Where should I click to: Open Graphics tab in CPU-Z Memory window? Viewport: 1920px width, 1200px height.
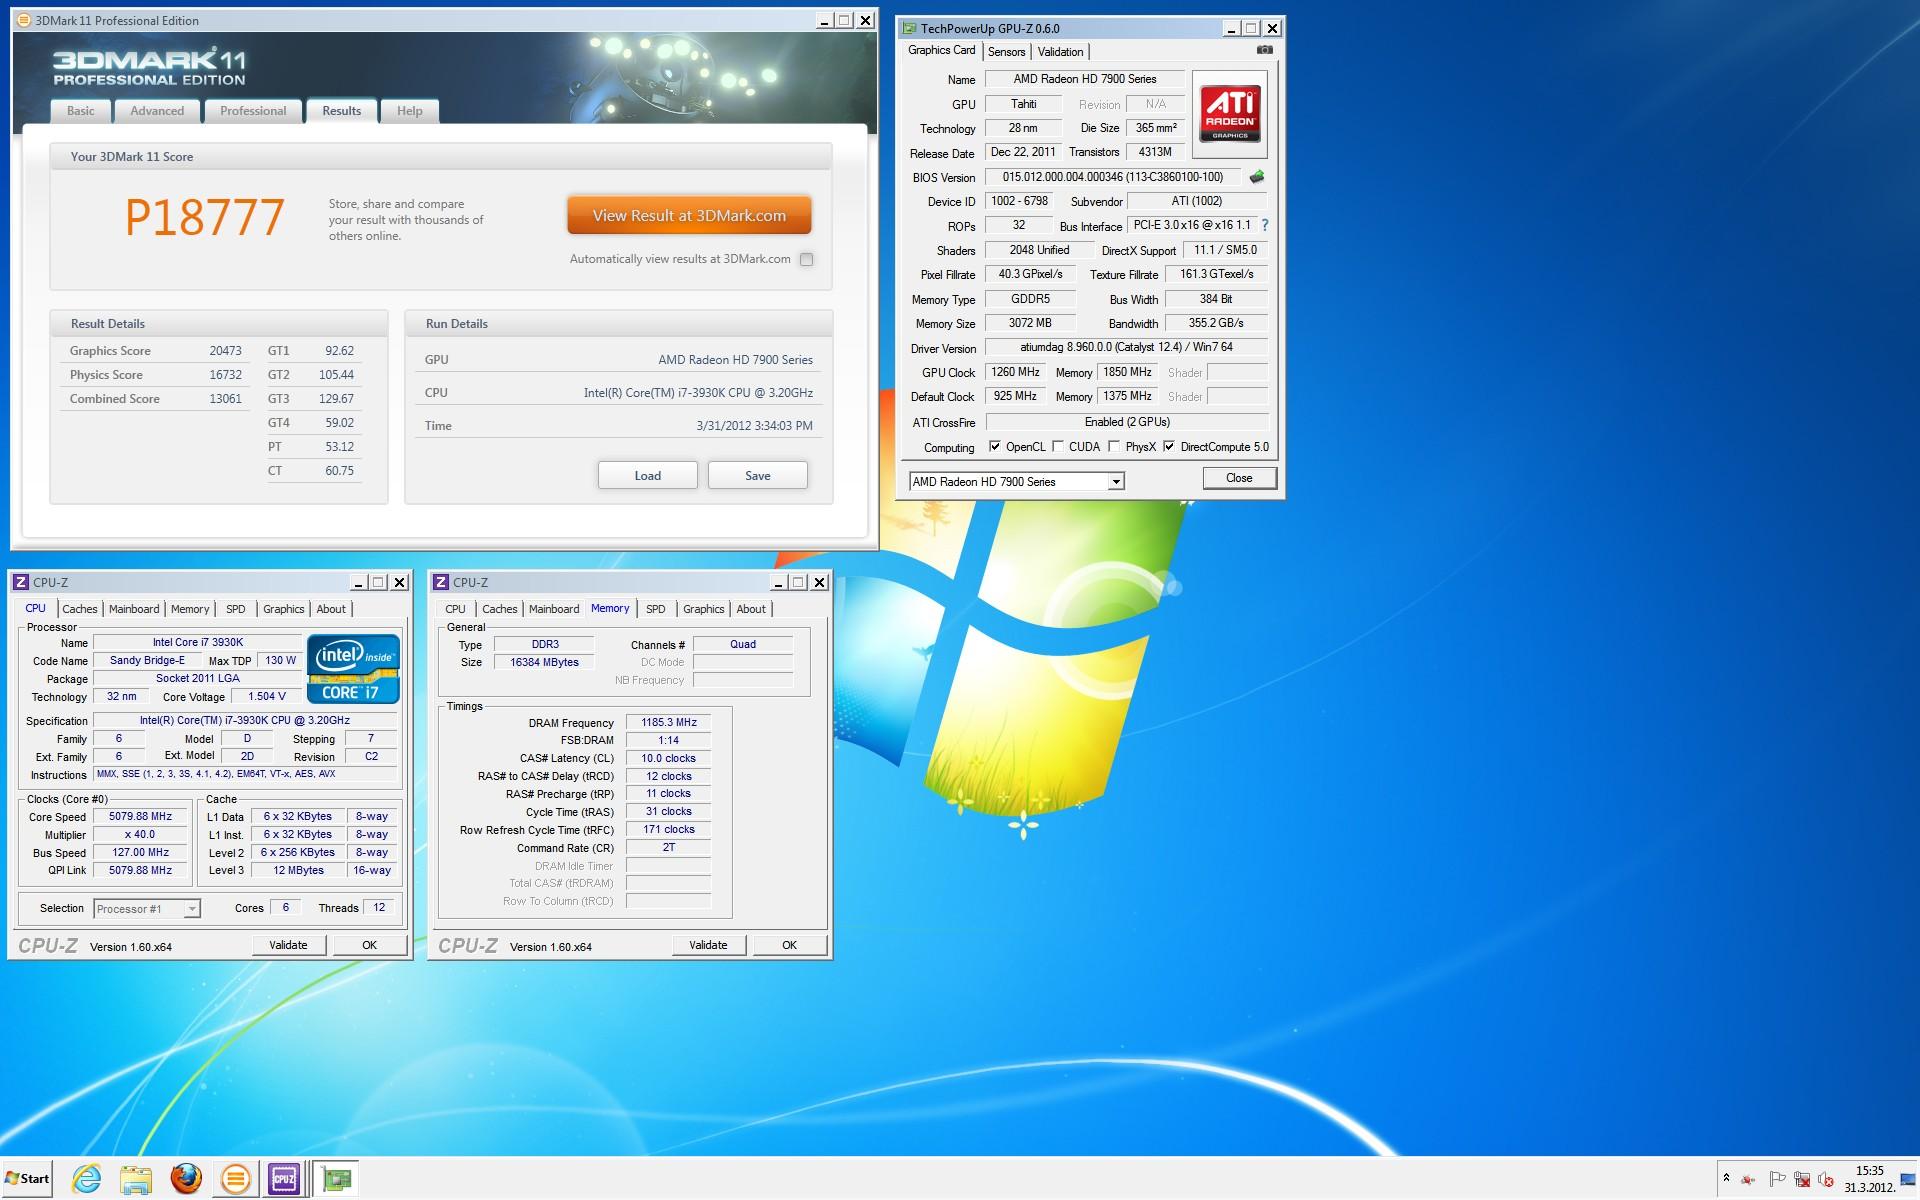pos(704,609)
